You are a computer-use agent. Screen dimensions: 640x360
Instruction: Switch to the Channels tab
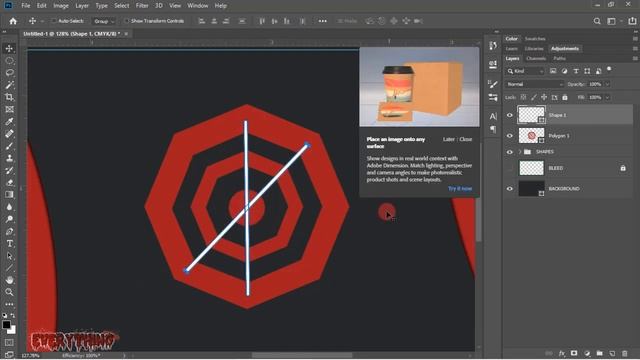[x=536, y=58]
